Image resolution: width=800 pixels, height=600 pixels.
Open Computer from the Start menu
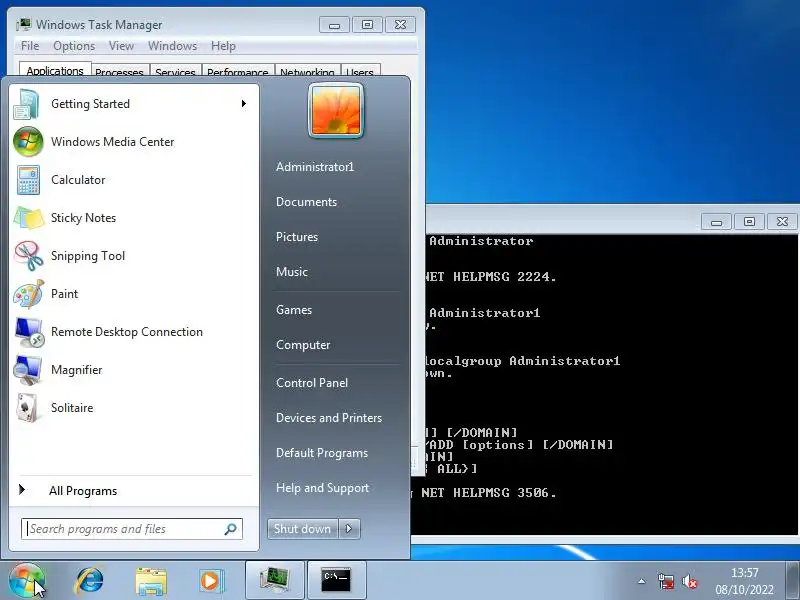303,345
